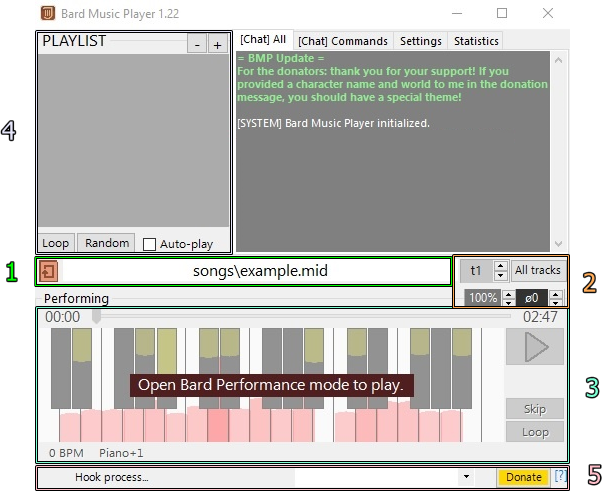This screenshot has width=602, height=491.
Task: Remove a song with the minus button
Action: pos(197,44)
